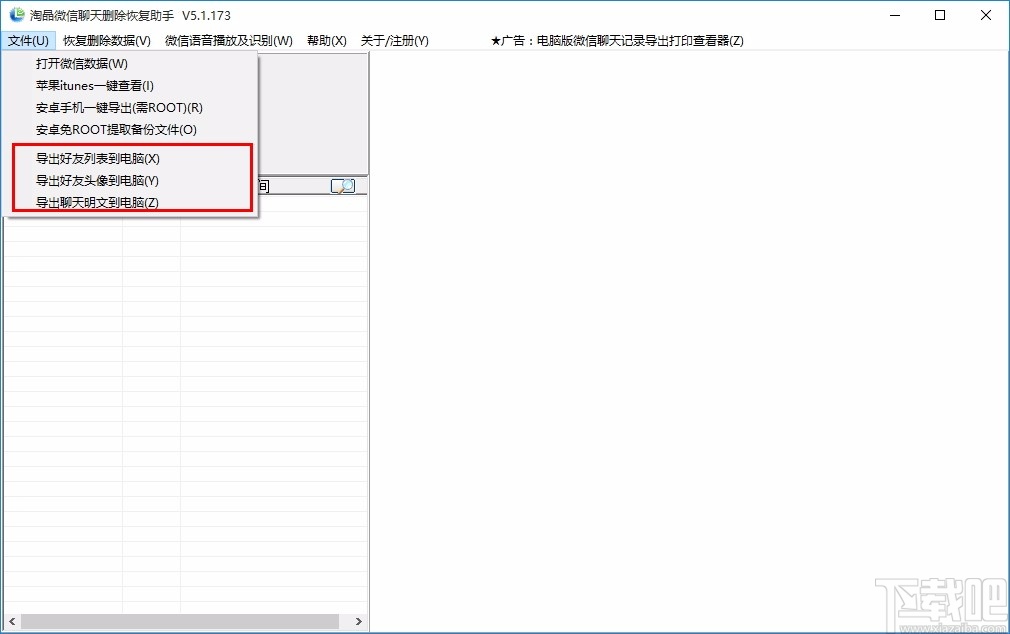This screenshot has width=1010, height=634.
Task: Choose 苹果itunes一键查看(I) menu entry
Action: click(95, 86)
